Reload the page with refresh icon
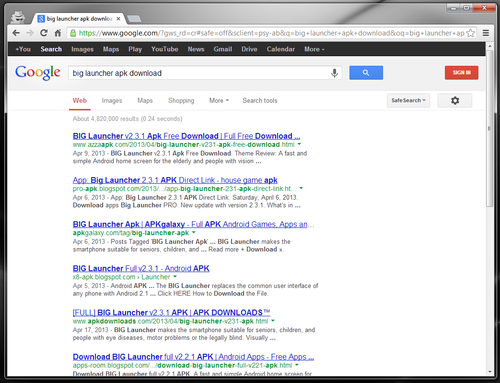 pos(44,33)
